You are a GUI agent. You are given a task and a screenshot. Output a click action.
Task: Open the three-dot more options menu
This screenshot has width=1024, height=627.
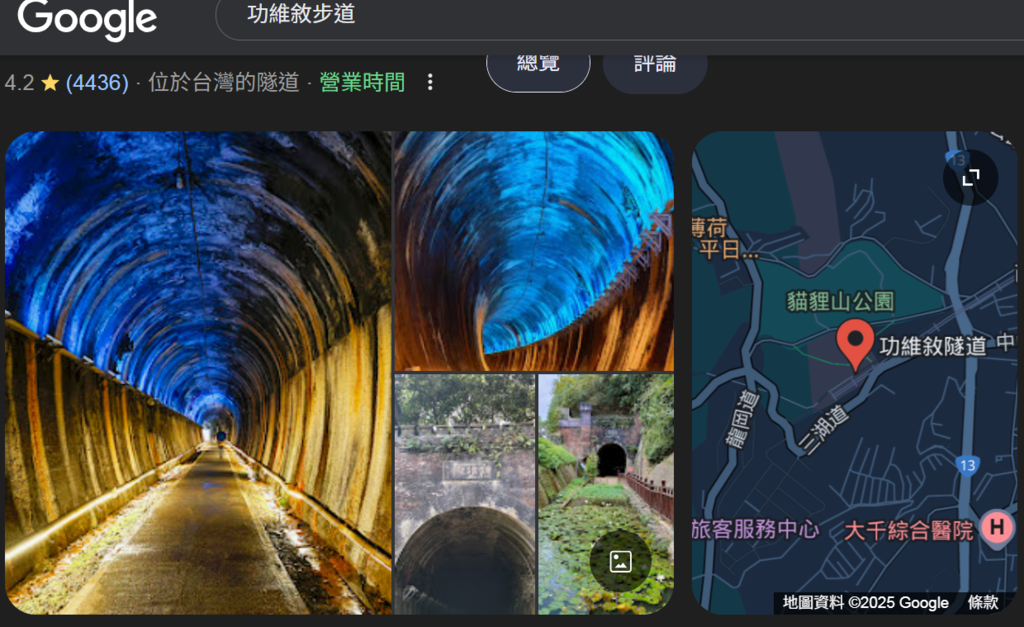coord(430,82)
